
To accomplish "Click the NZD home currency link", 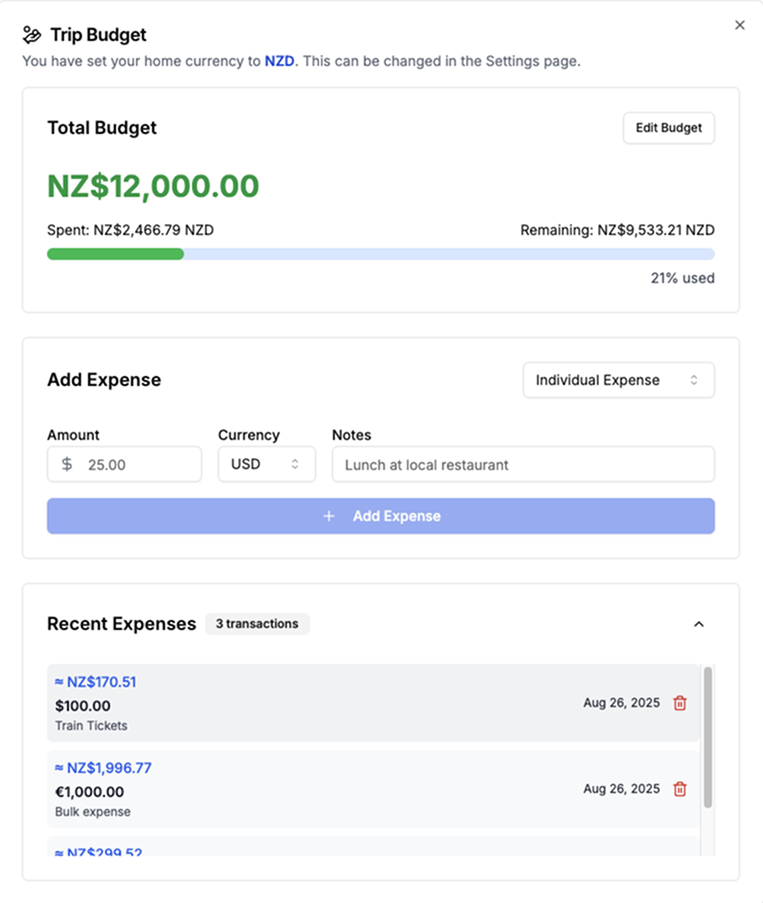I will pyautogui.click(x=279, y=61).
